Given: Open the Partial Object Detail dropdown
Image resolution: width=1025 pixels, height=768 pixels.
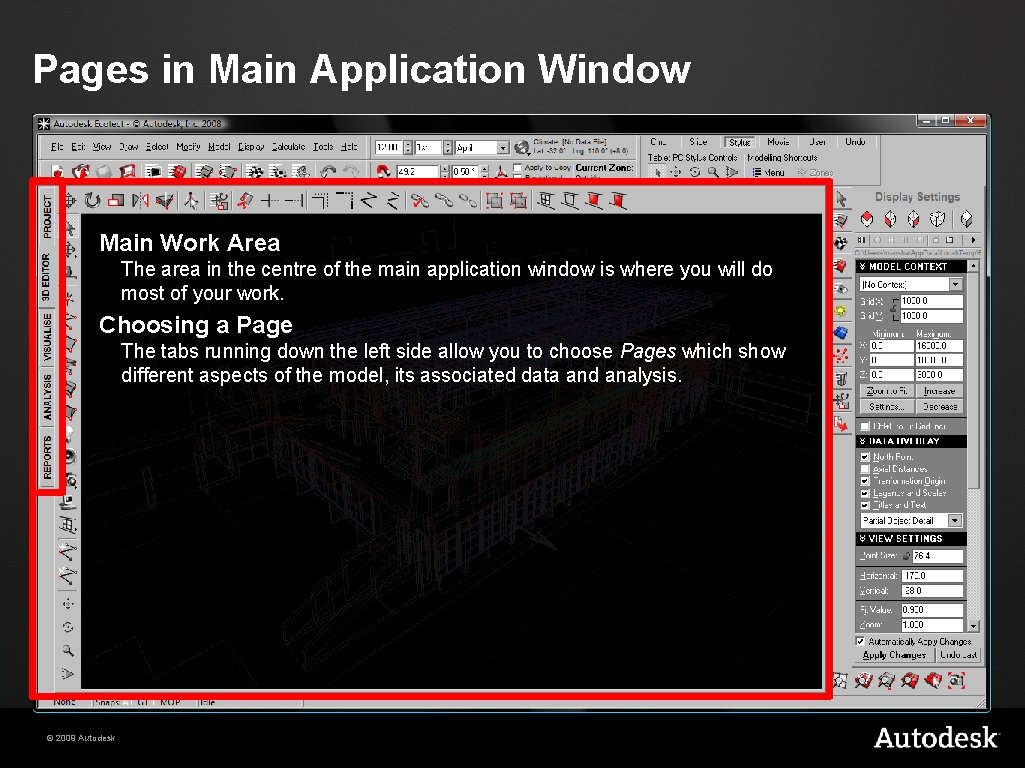Looking at the screenshot, I should coord(955,520).
